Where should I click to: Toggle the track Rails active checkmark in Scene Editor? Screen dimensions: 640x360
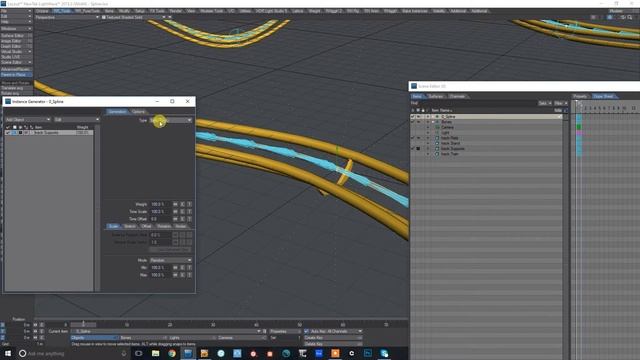[x=413, y=138]
